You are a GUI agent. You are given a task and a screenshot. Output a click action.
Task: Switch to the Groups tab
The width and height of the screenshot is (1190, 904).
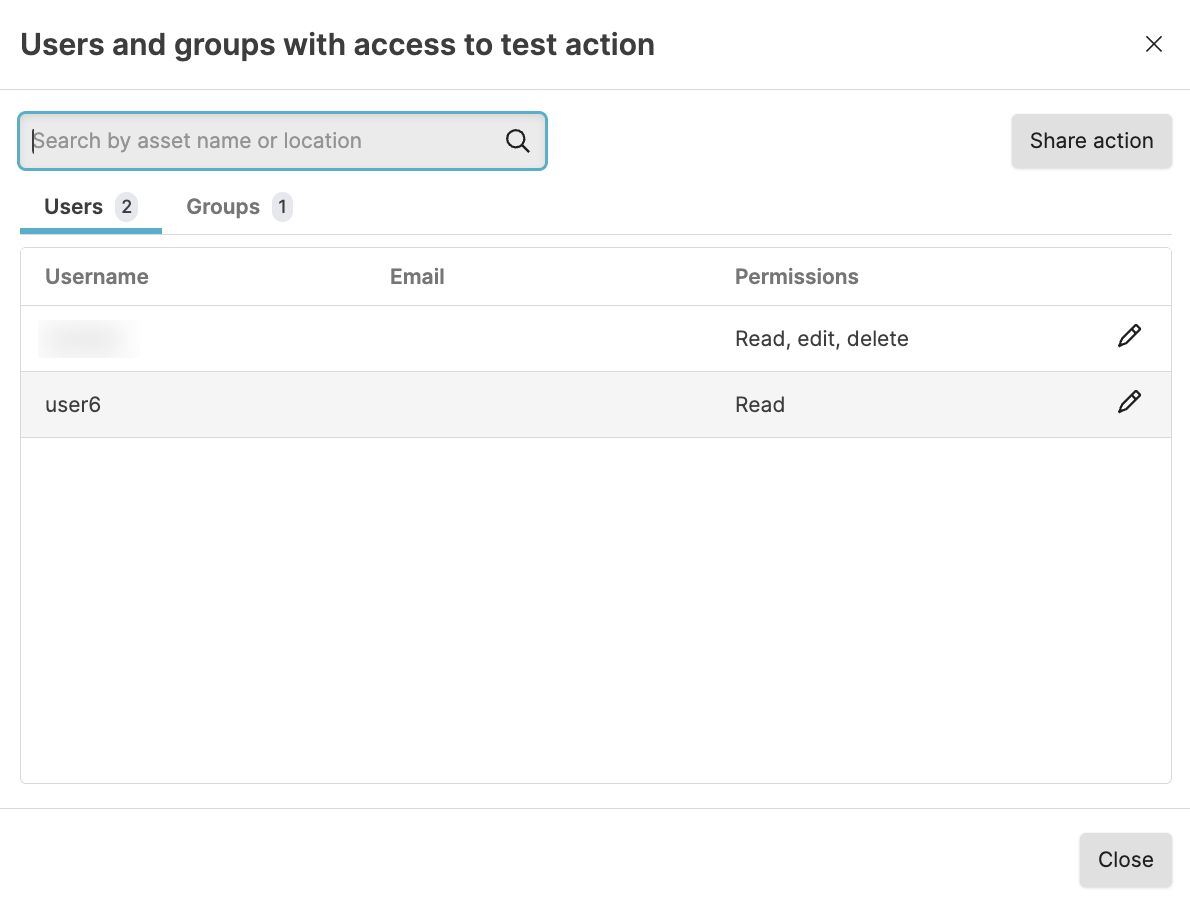coord(223,207)
